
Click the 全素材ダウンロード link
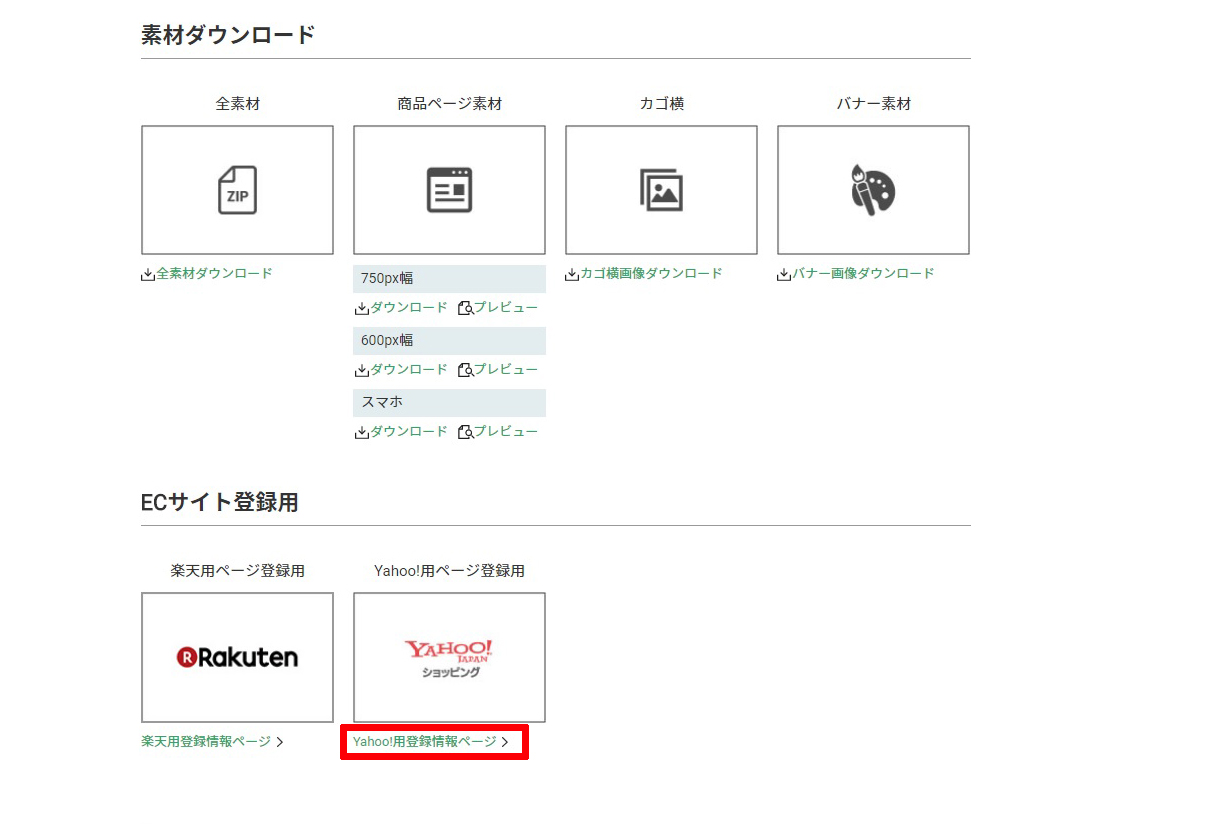coord(207,273)
